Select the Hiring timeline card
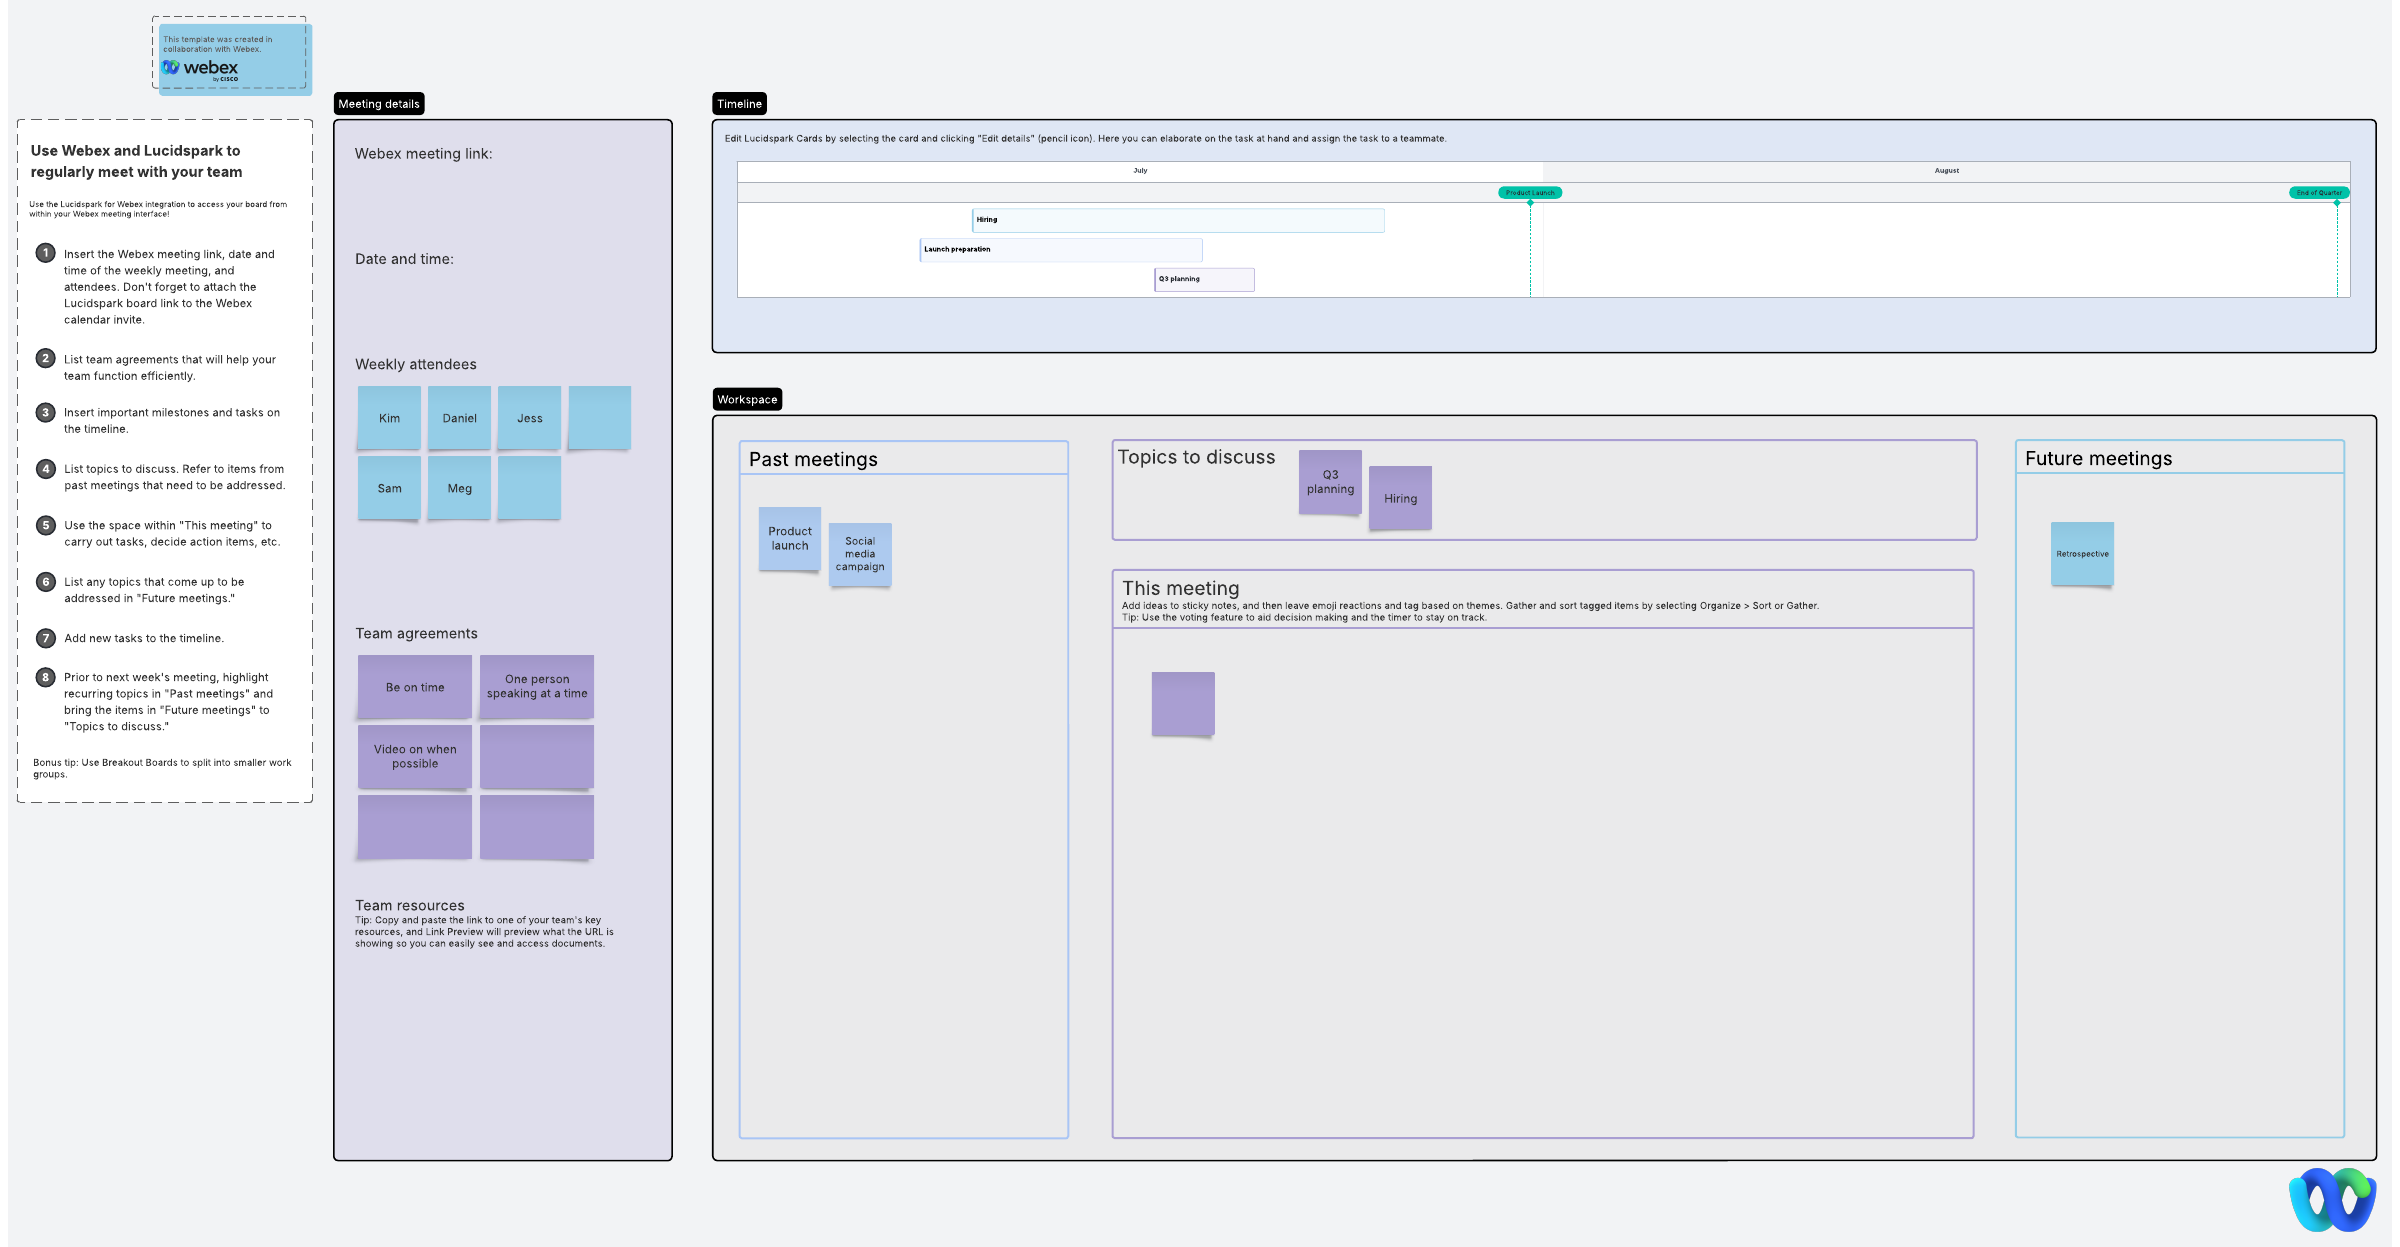Image resolution: width=2400 pixels, height=1247 pixels. (x=1177, y=220)
